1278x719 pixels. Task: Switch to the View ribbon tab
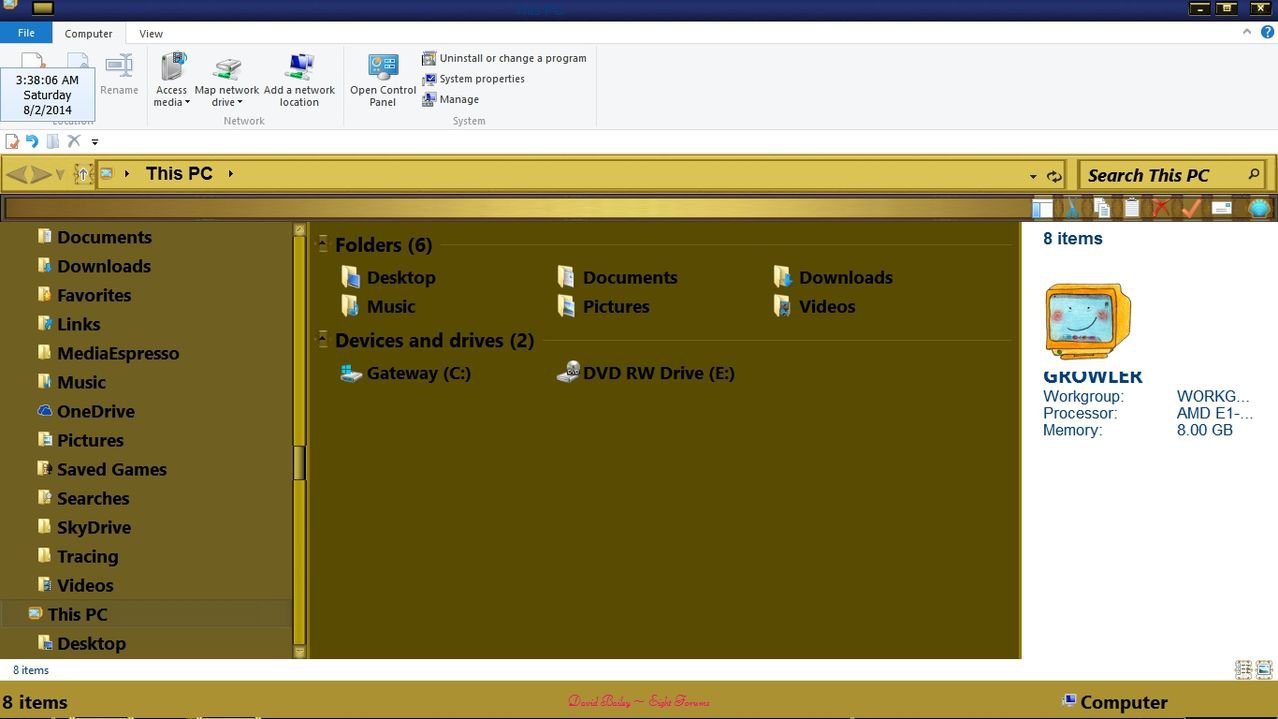click(x=150, y=33)
